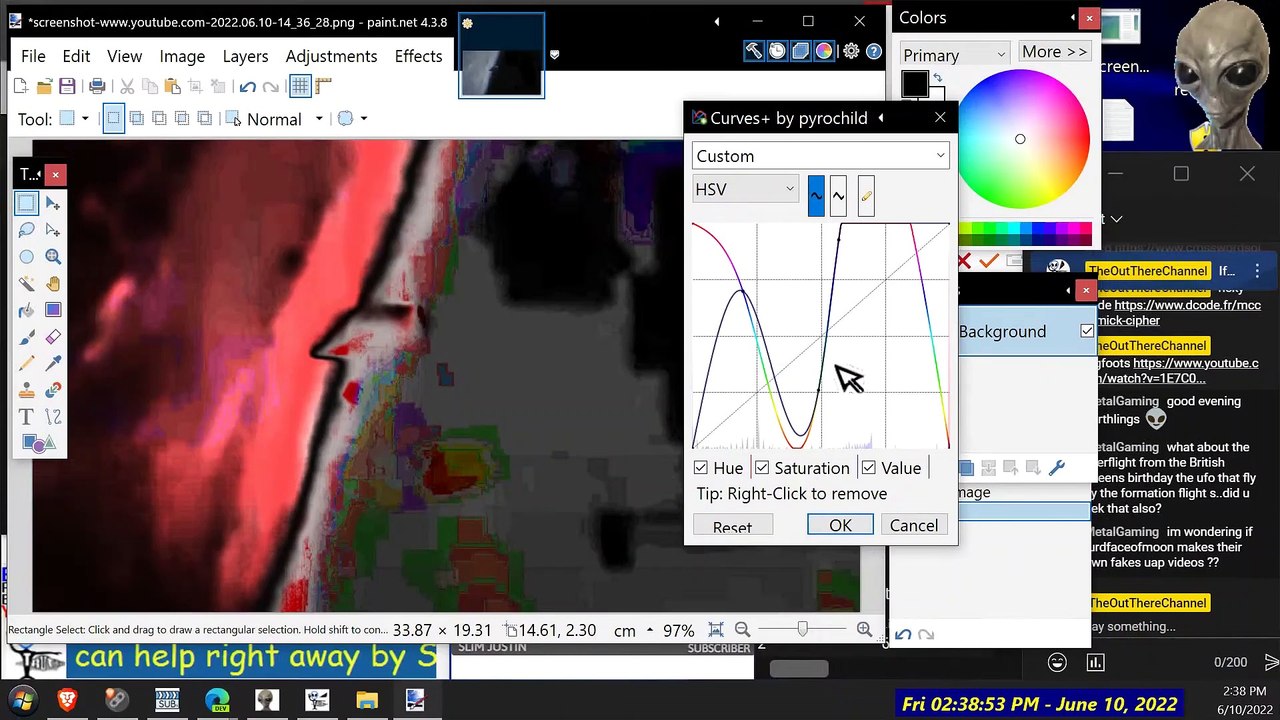
Task: Click the black primary color swatch
Action: tap(914, 85)
